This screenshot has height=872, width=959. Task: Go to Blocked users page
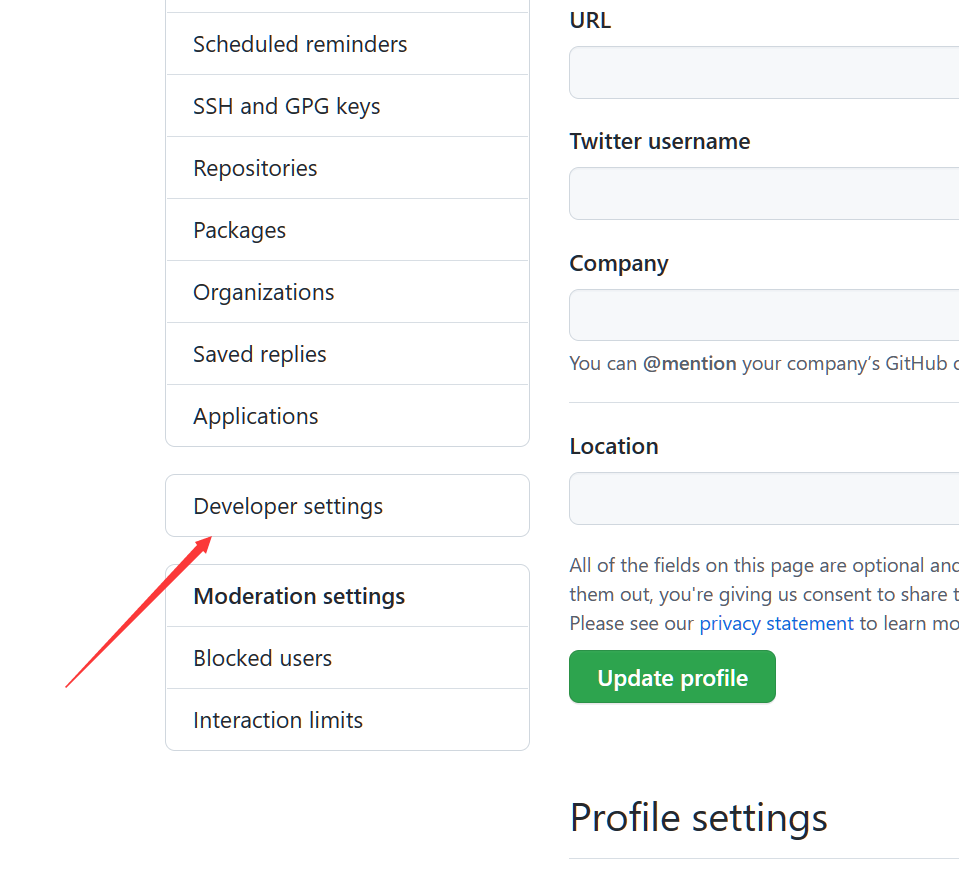[x=263, y=658]
